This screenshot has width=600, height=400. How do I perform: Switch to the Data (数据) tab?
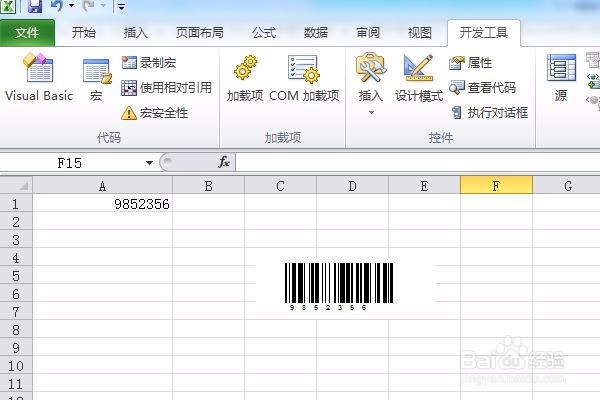pos(316,33)
